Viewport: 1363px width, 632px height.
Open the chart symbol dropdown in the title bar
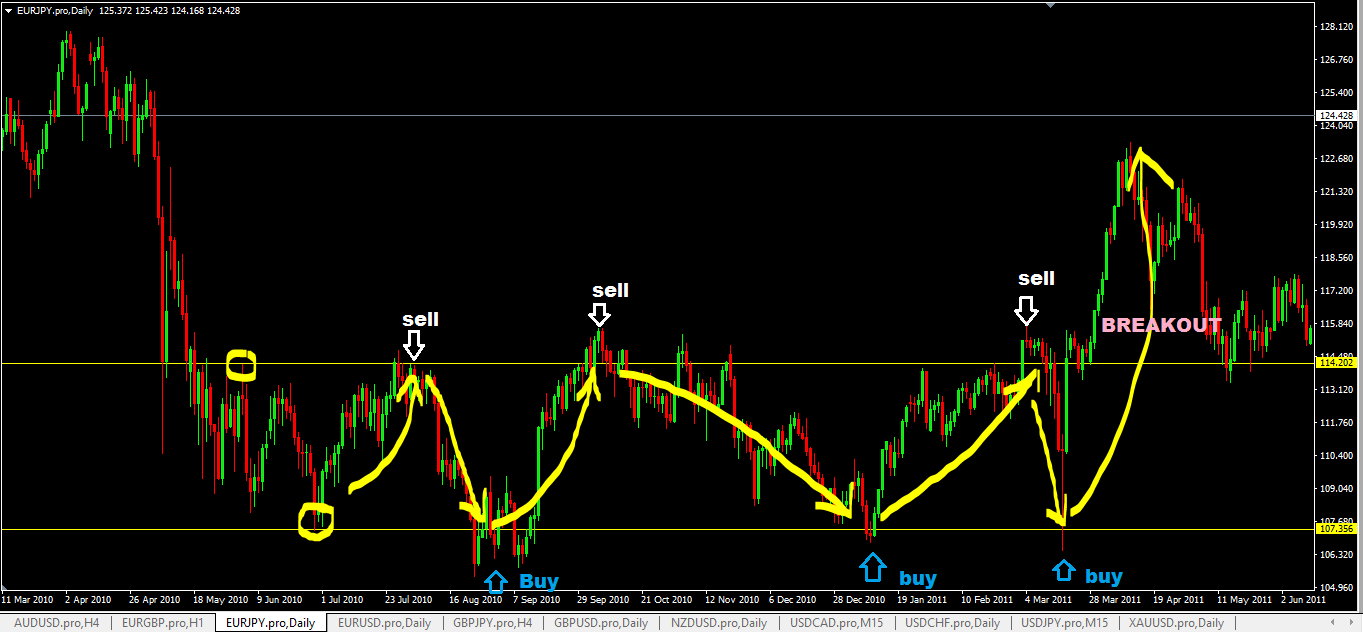coord(10,10)
